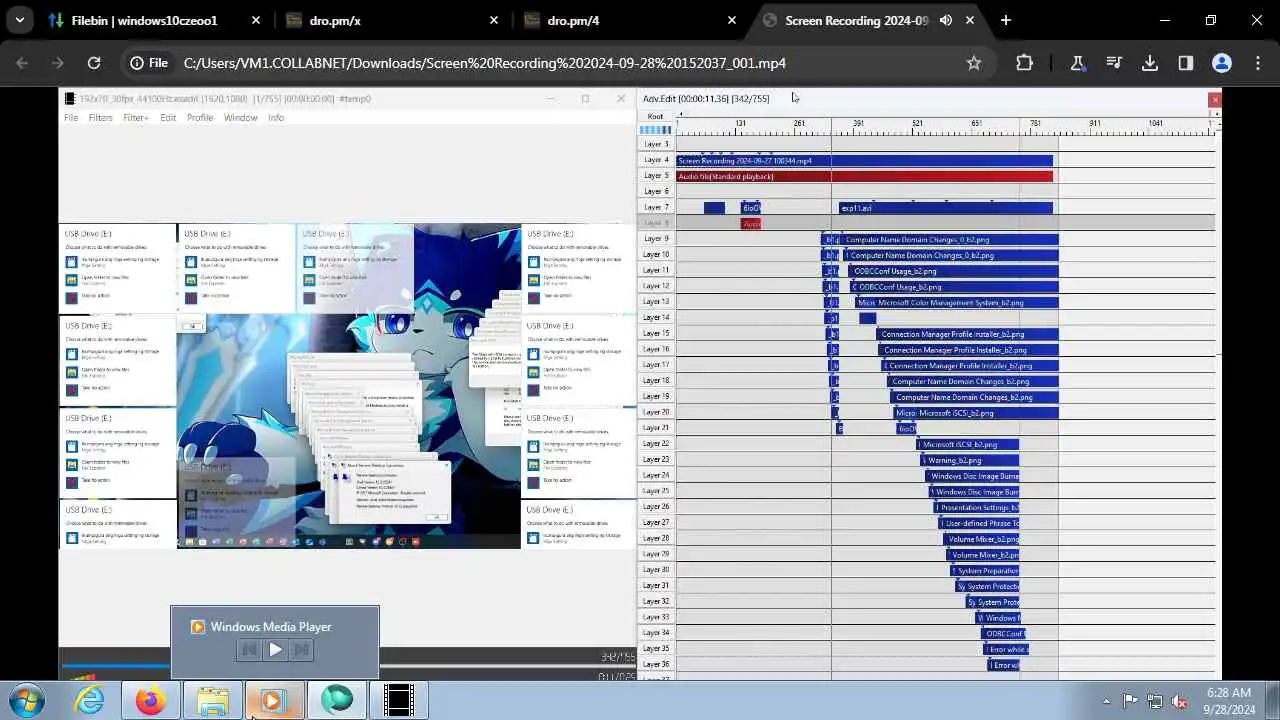Launch Internet Explorer from the taskbar

(90, 700)
